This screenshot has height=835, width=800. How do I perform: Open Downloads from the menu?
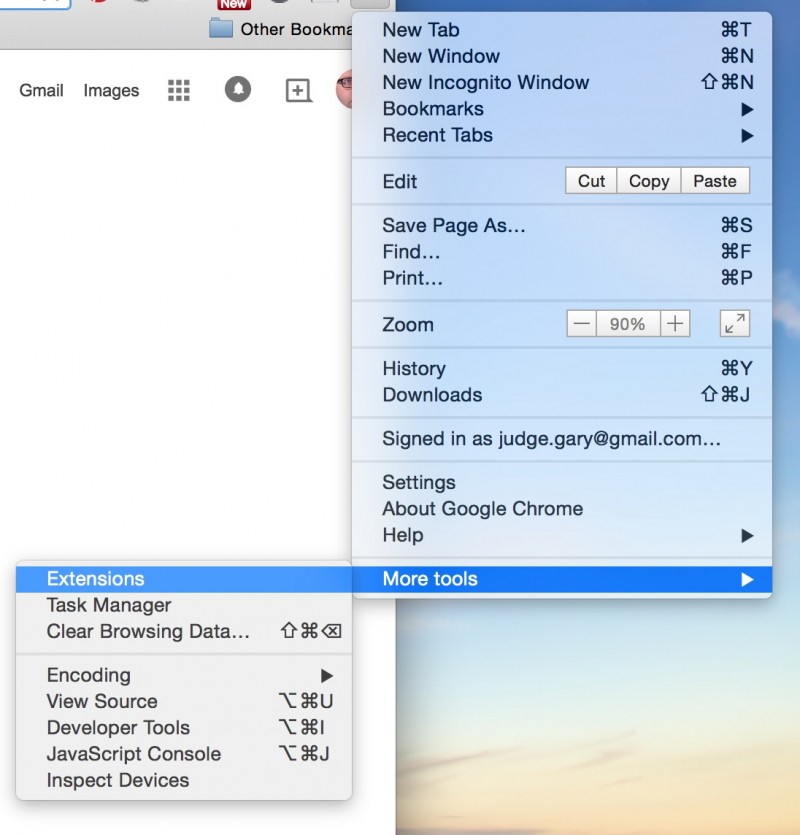click(562, 395)
